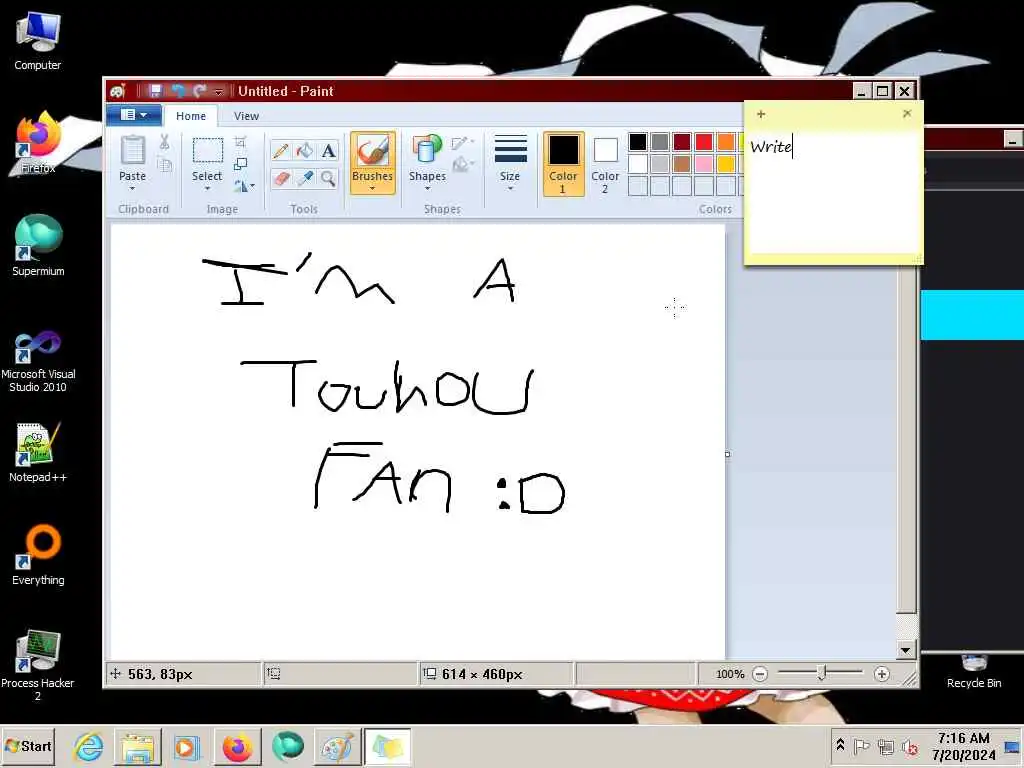Pick the black color swatch

pyautogui.click(x=638, y=141)
